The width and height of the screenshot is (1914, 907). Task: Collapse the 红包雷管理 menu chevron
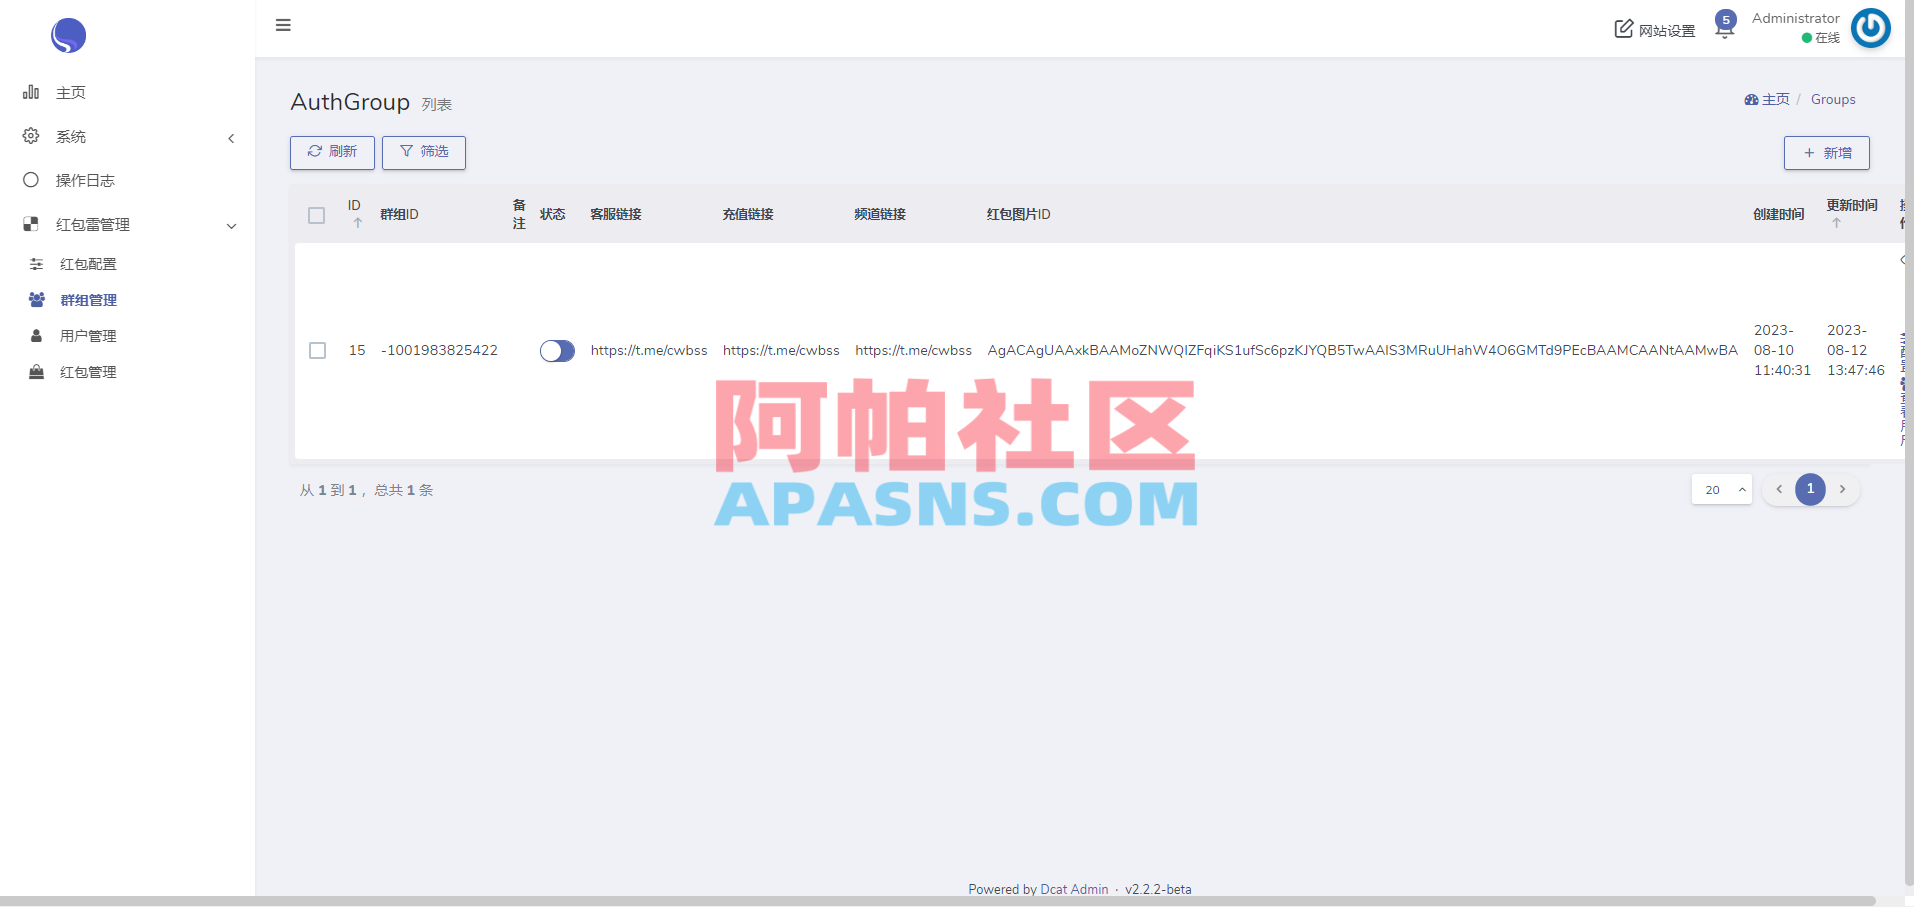click(x=231, y=226)
